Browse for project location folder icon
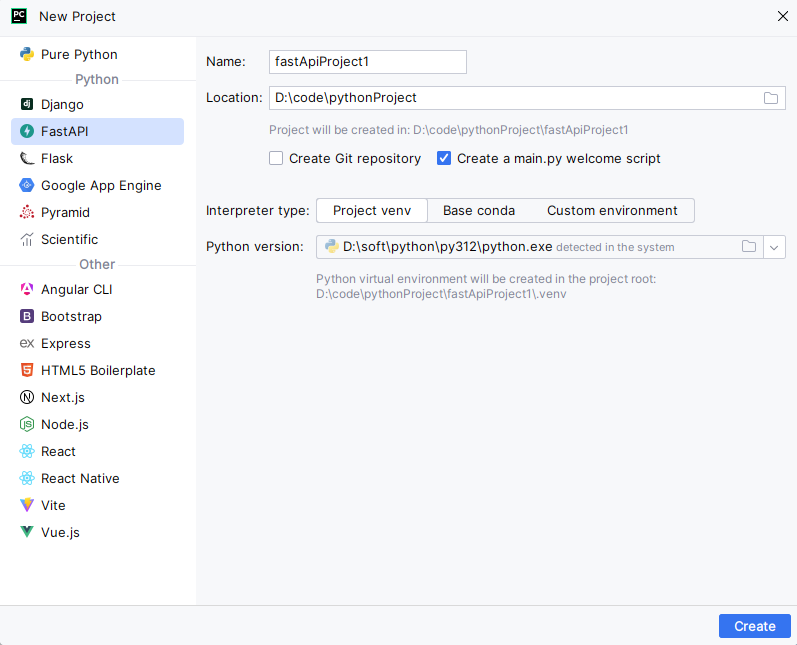The width and height of the screenshot is (797, 645). coord(771,98)
